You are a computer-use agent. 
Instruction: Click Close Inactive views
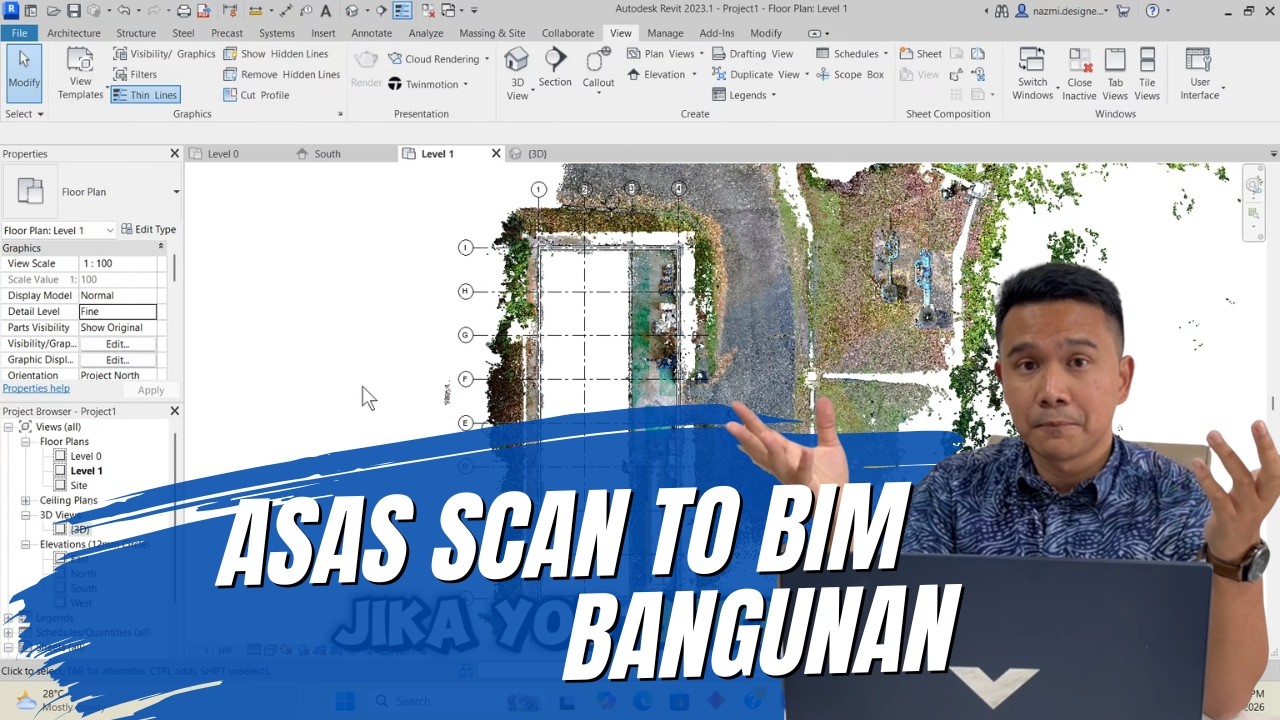pos(1080,74)
